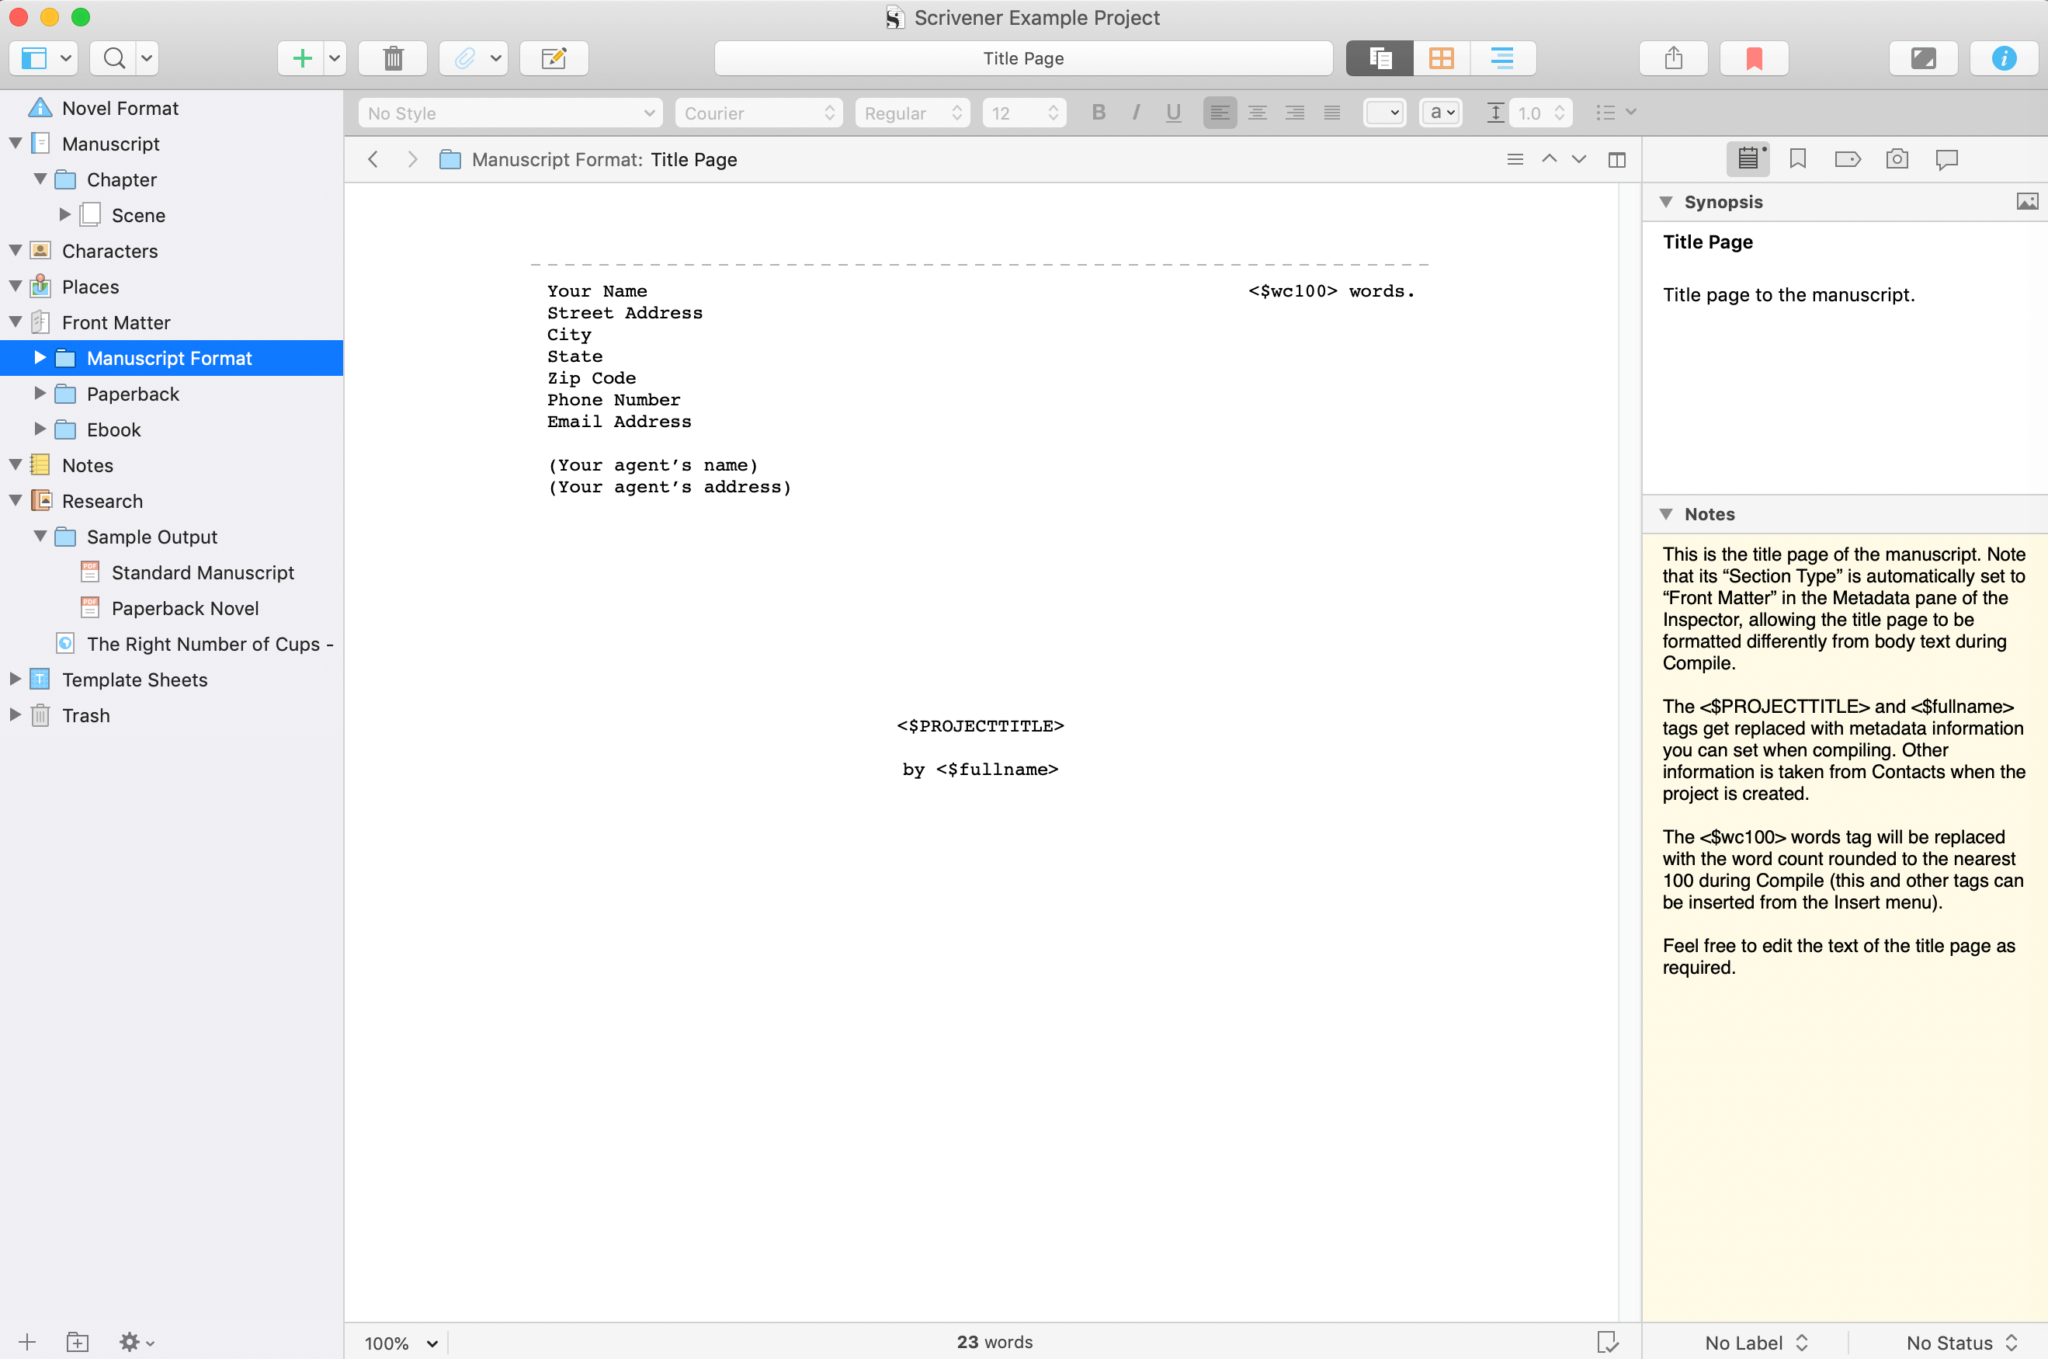Open the project bookmarks popover
2048x1359 pixels.
[1755, 58]
